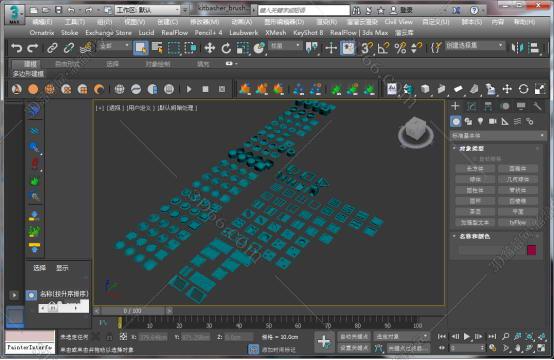The image size is (554, 360).
Task: Open the primitives type dropdown
Action: tap(498, 135)
